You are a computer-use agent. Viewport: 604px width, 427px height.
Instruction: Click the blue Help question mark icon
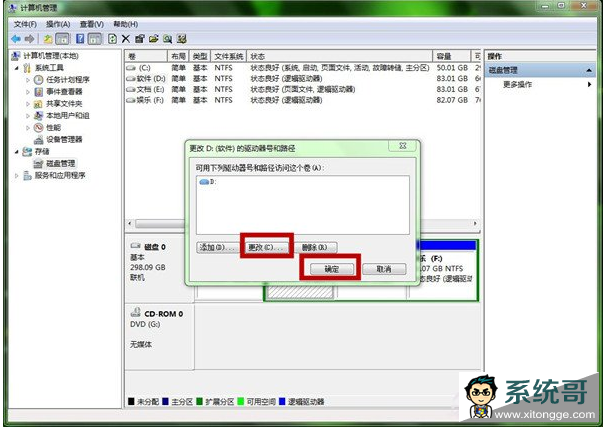[80, 39]
